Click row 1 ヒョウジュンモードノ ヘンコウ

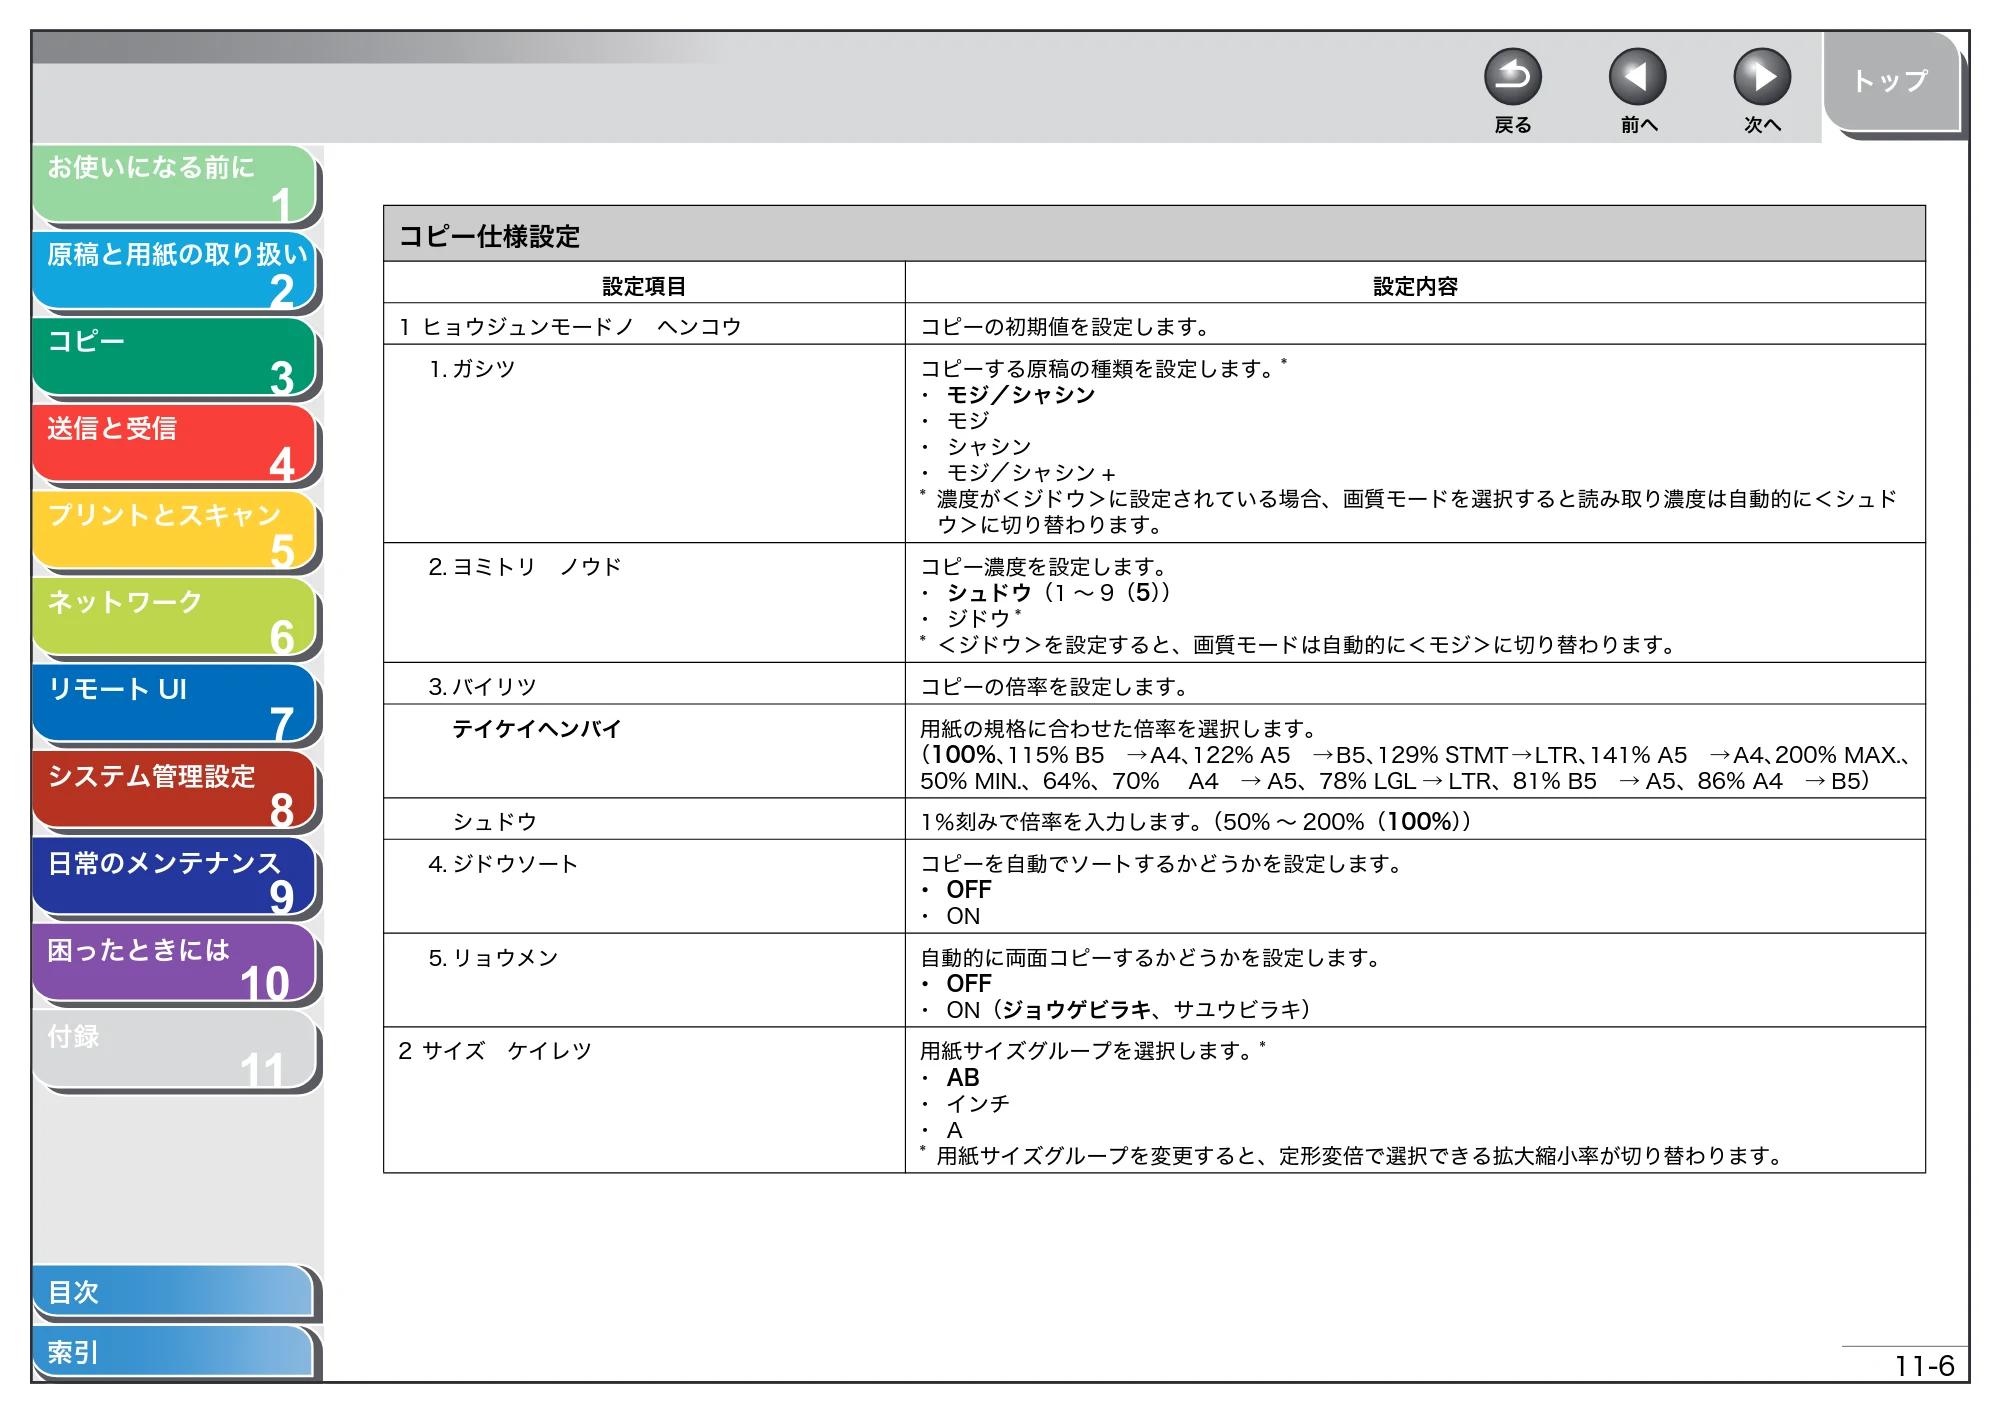tap(570, 326)
